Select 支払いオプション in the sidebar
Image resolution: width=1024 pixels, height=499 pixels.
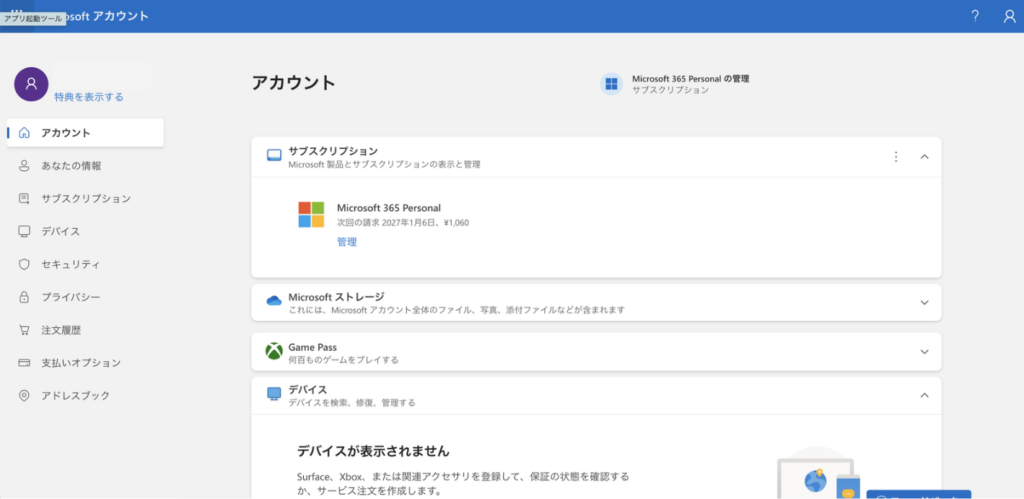click(80, 363)
